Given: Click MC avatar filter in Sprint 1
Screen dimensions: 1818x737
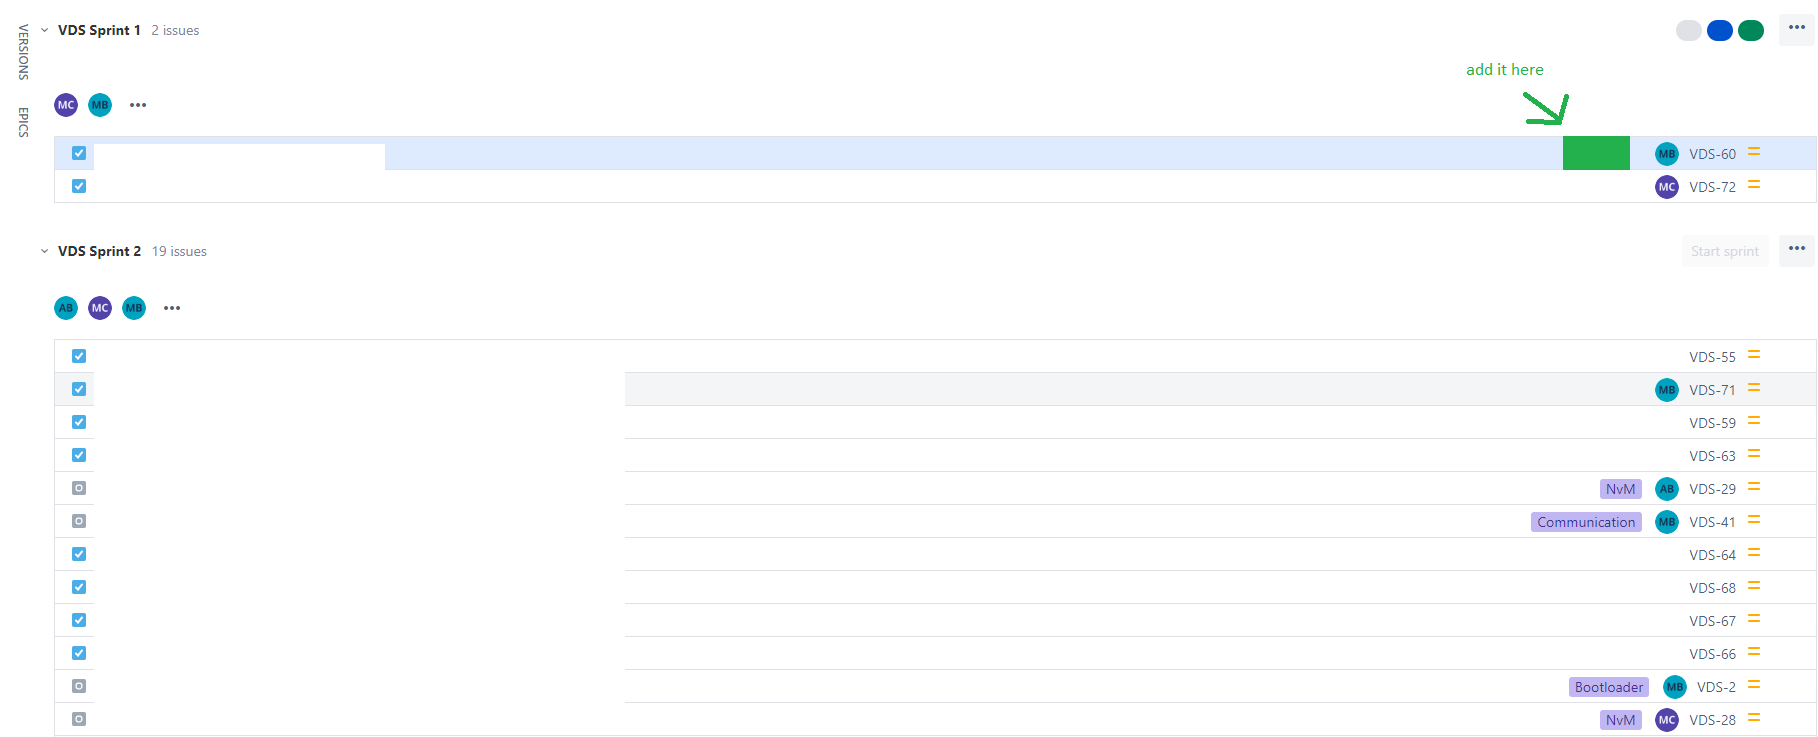Looking at the screenshot, I should [66, 105].
